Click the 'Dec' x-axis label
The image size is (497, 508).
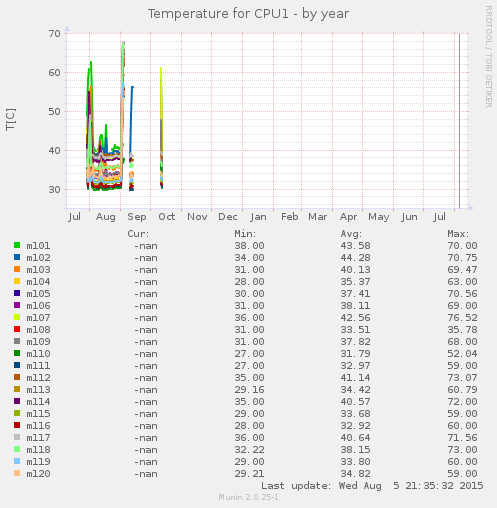click(228, 217)
